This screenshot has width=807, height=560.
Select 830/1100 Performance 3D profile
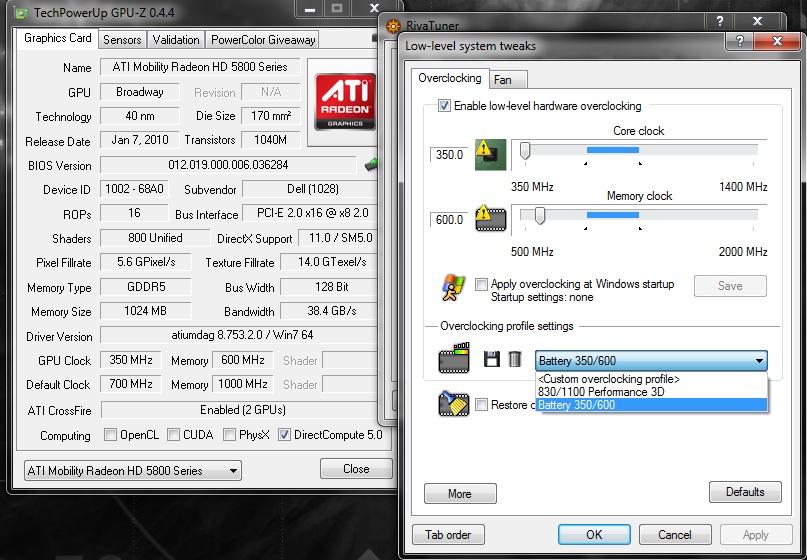pyautogui.click(x=652, y=392)
